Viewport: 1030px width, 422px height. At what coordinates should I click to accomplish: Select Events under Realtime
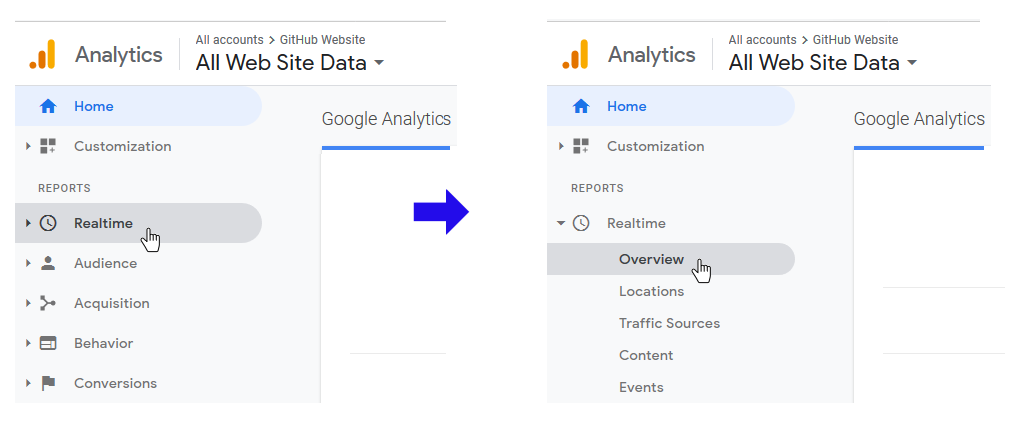[x=641, y=387]
